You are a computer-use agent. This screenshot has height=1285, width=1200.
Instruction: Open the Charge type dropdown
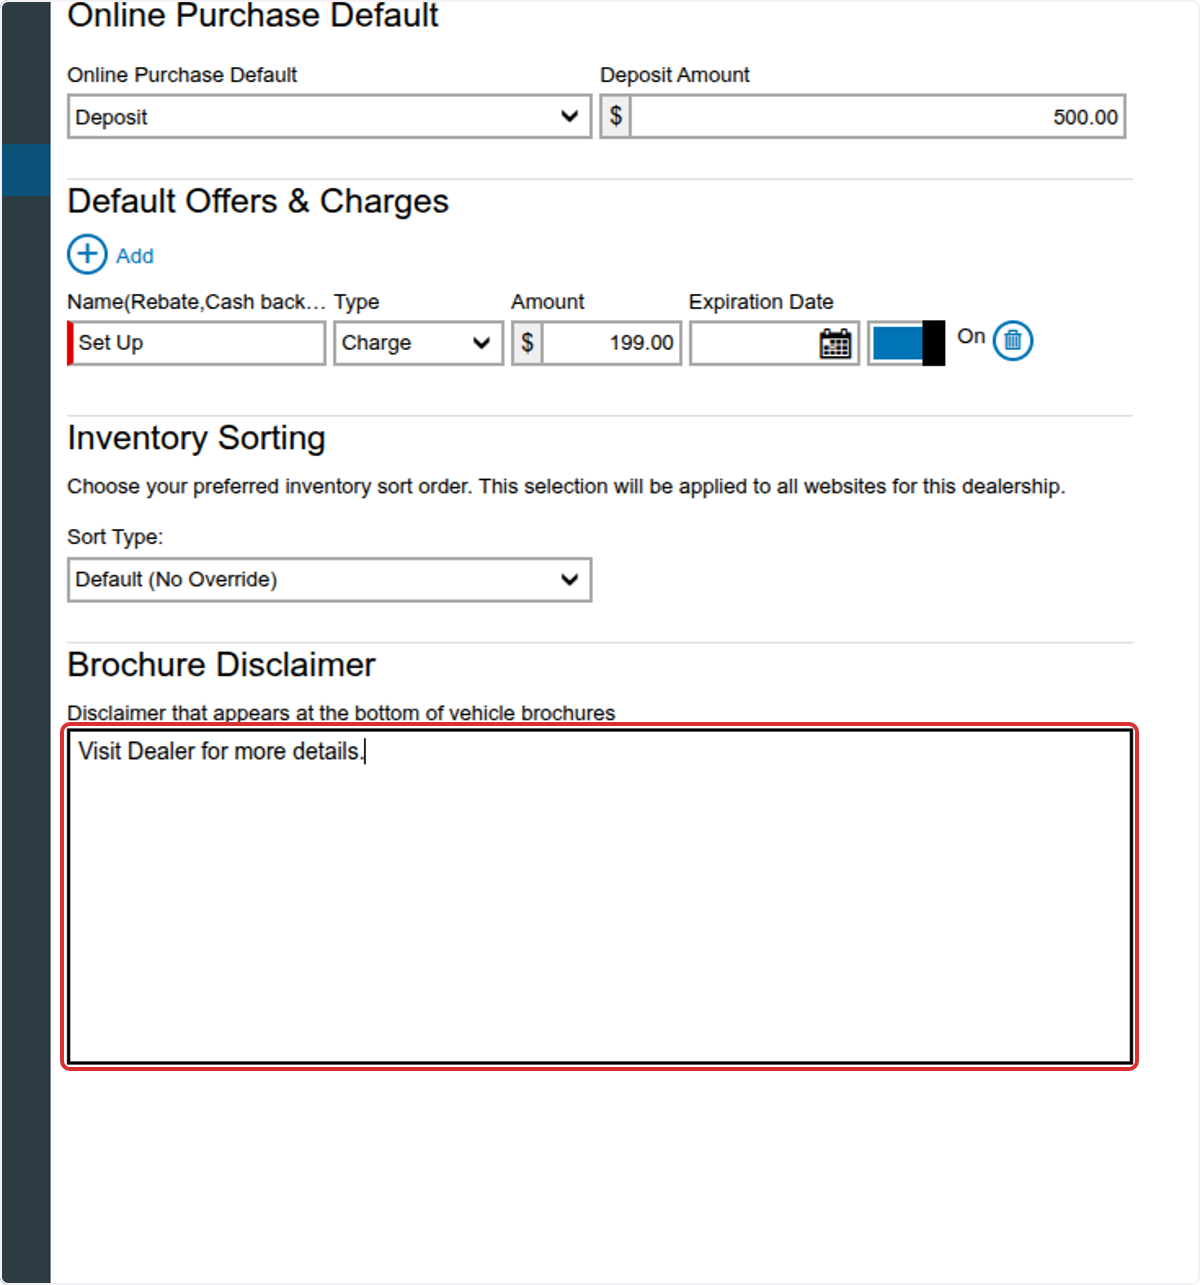(418, 343)
